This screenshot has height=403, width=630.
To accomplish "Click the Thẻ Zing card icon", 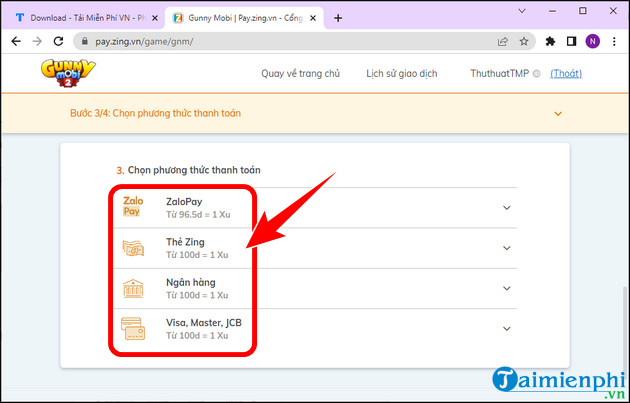I will pos(133,248).
